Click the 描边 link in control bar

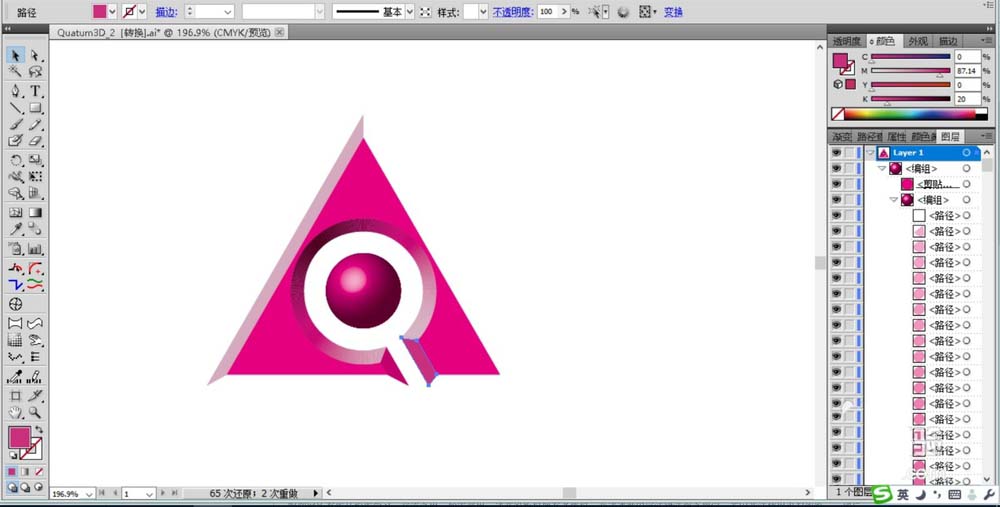point(166,11)
